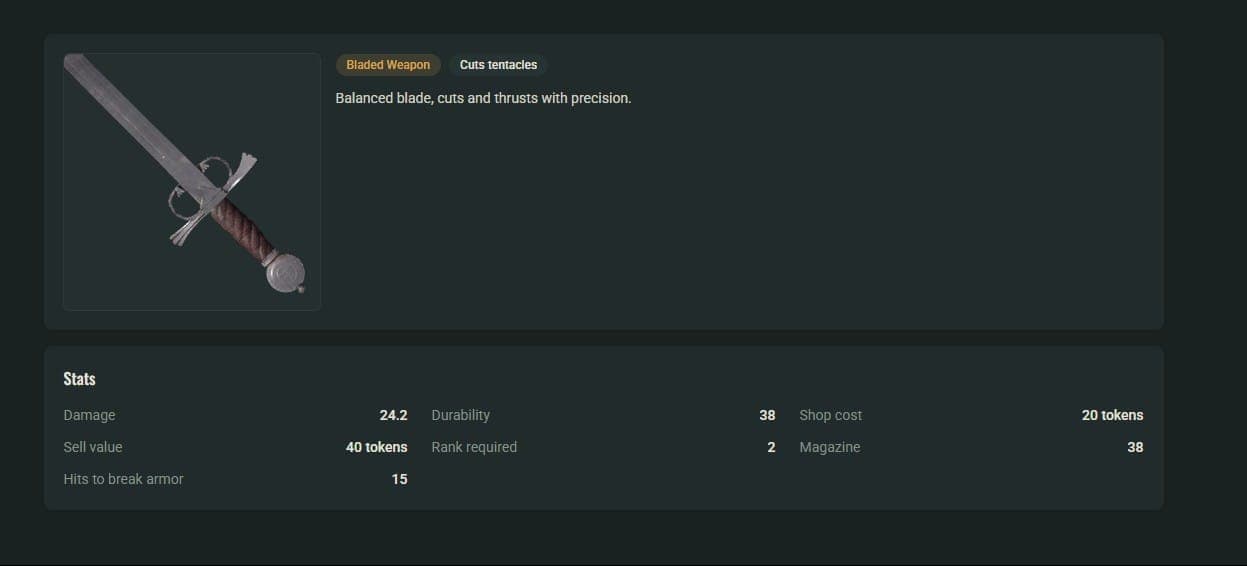This screenshot has height=566, width=1247.
Task: Click the Sell value label
Action: [92, 447]
